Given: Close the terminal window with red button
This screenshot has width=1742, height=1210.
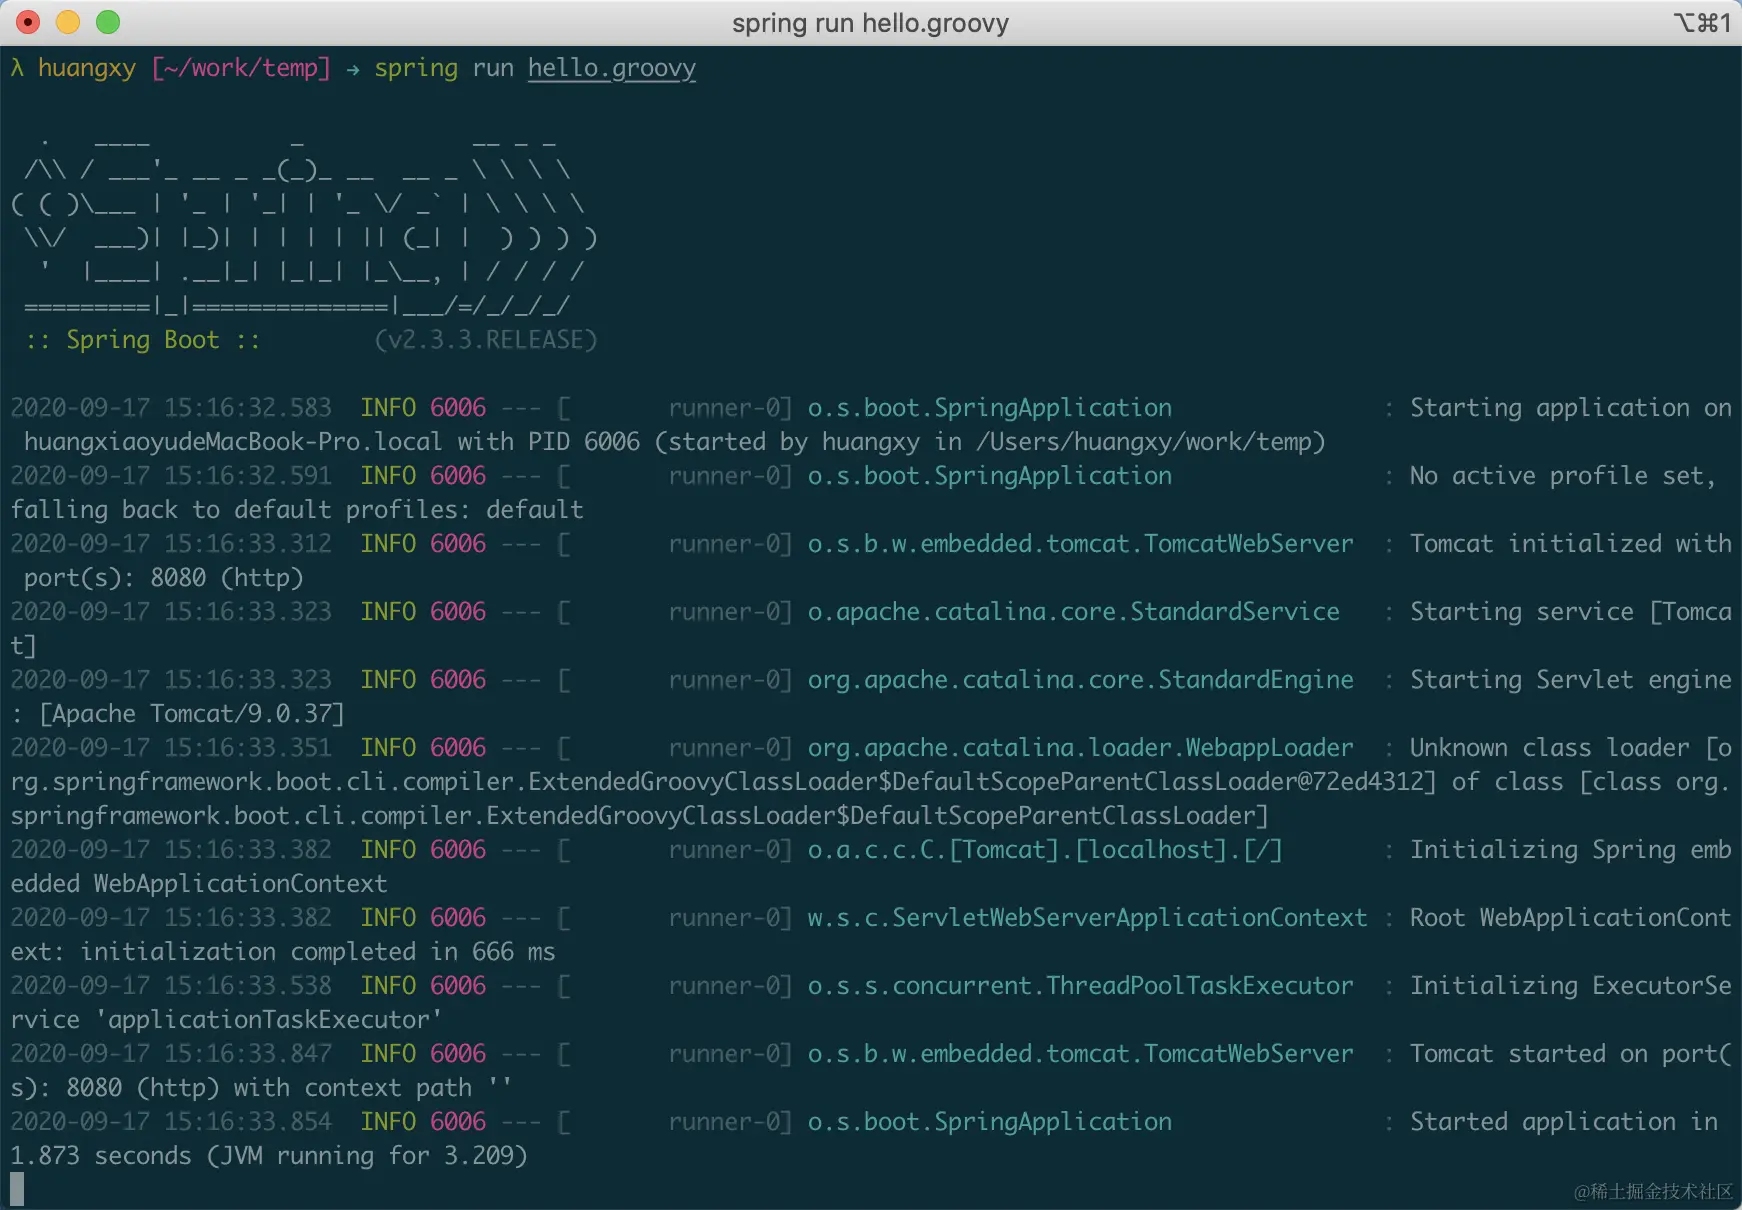Looking at the screenshot, I should [x=28, y=22].
